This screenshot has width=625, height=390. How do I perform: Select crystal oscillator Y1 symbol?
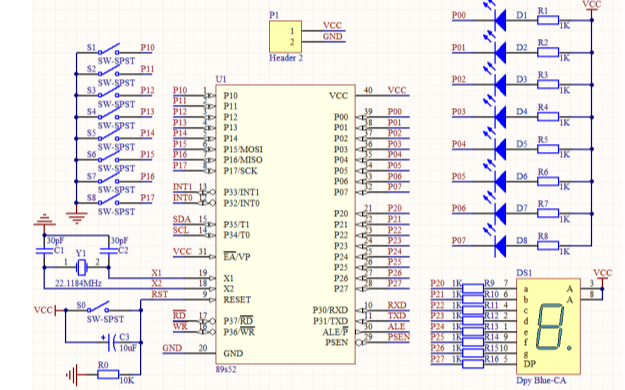[x=81, y=267]
